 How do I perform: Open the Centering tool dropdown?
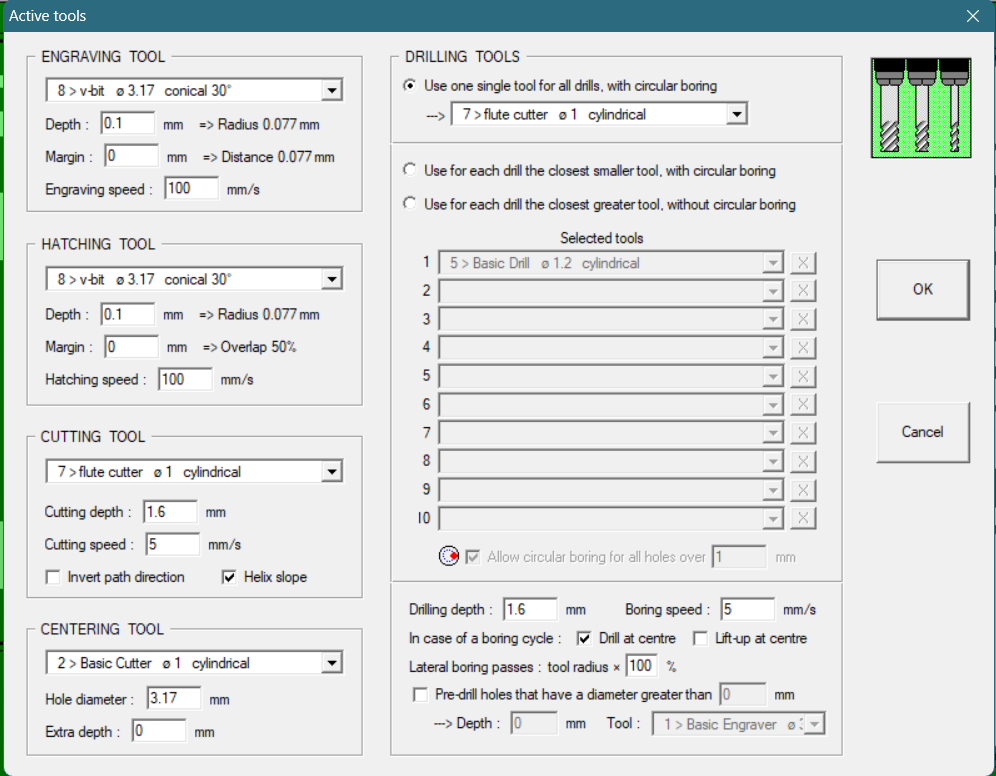tap(332, 664)
